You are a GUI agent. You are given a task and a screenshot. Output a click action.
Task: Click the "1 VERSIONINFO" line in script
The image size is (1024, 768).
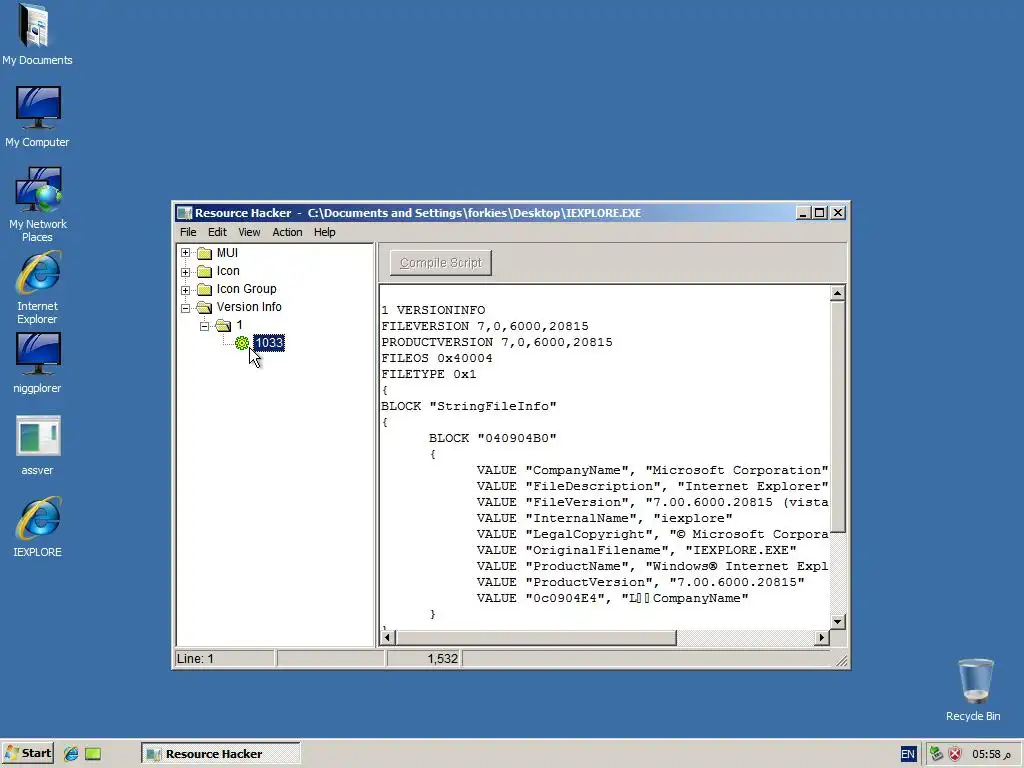point(433,310)
